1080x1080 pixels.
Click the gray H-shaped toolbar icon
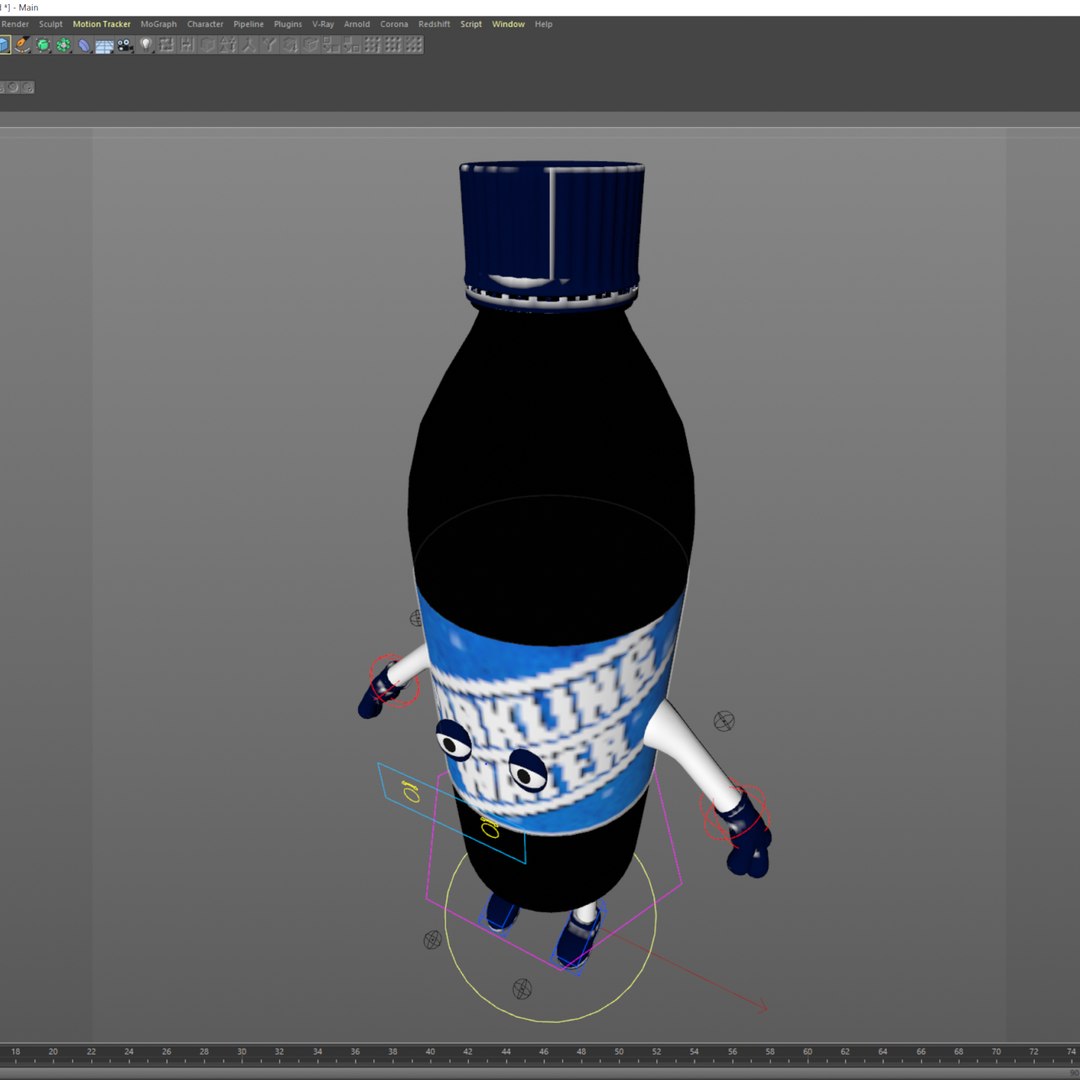click(187, 45)
